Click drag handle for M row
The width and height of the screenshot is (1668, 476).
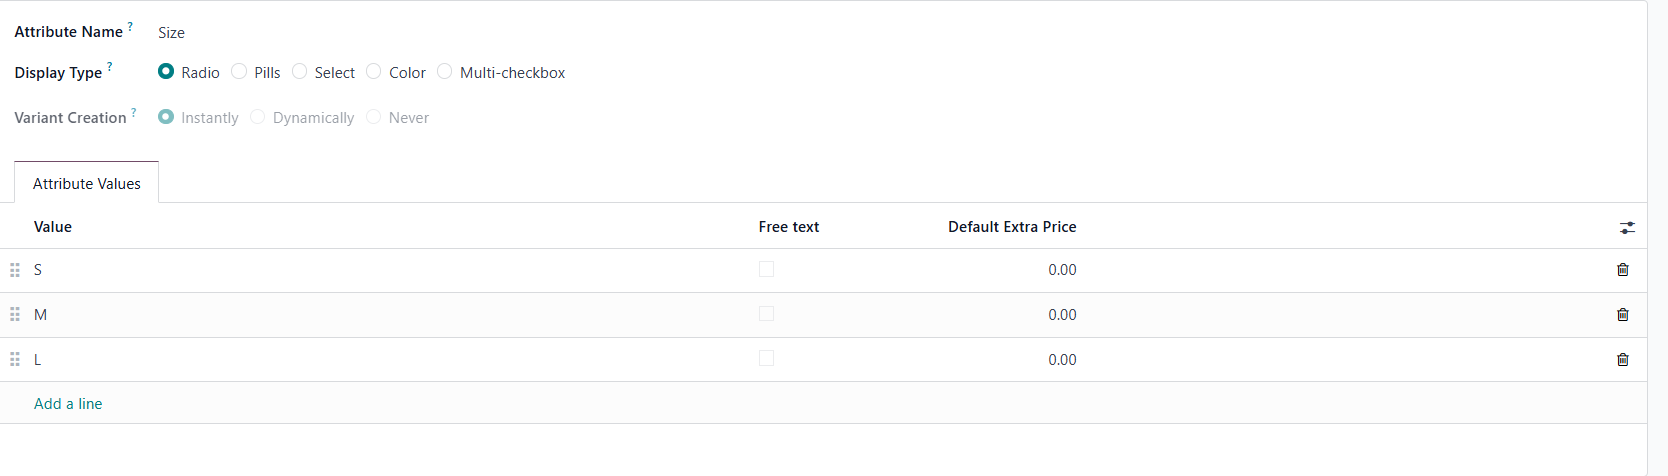pos(15,315)
